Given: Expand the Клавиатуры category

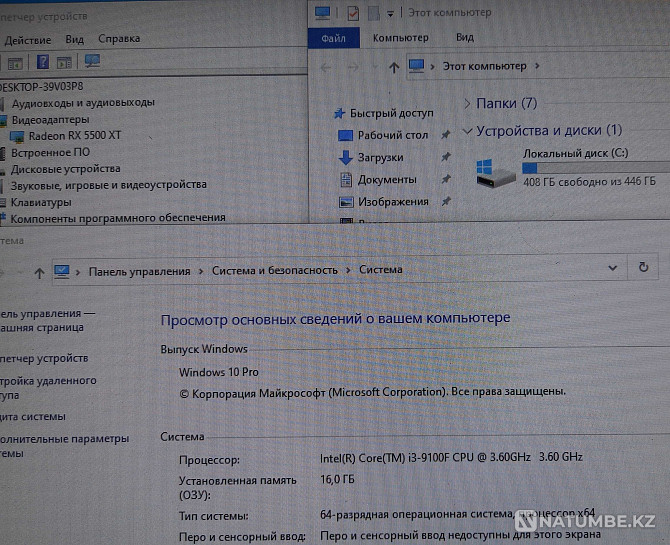Looking at the screenshot, I should tap(41, 202).
